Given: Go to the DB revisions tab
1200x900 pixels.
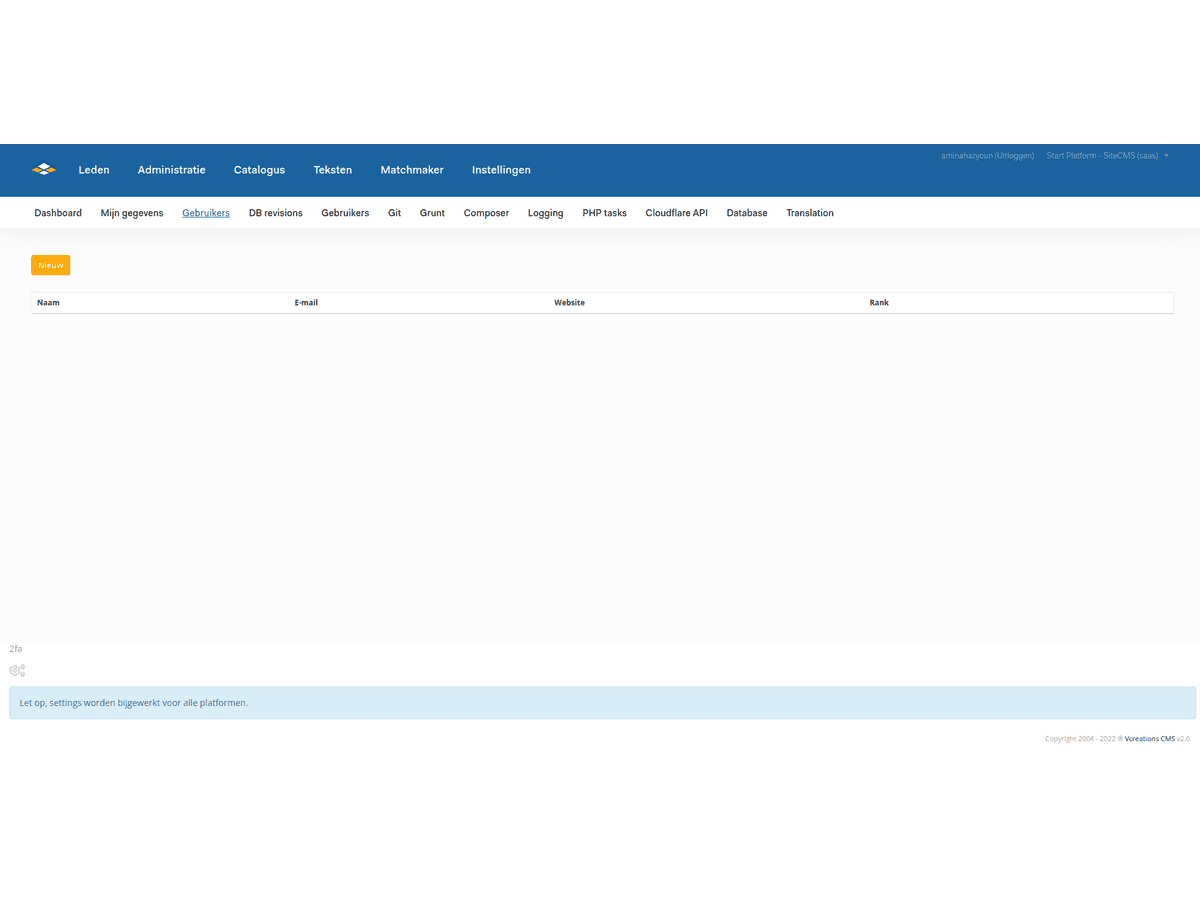Looking at the screenshot, I should [x=275, y=213].
